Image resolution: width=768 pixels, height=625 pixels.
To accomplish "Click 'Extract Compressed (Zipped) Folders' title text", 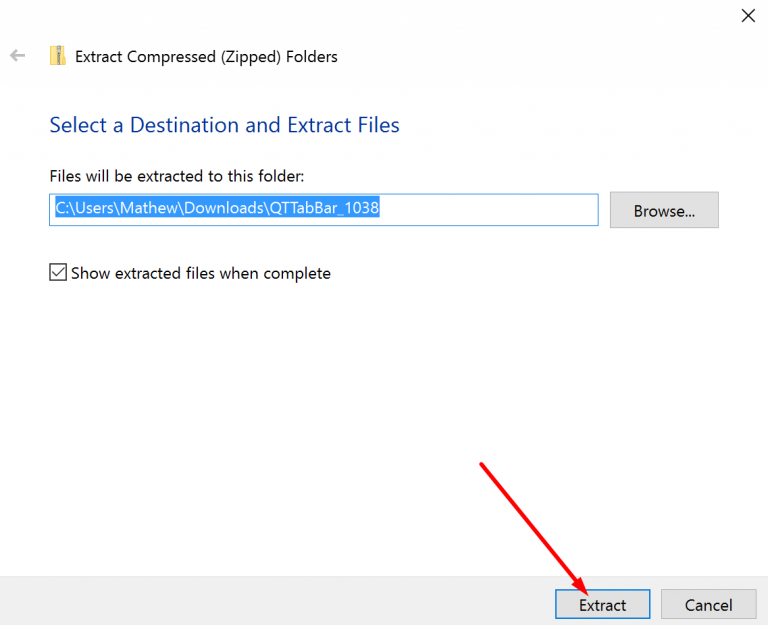I will point(206,57).
